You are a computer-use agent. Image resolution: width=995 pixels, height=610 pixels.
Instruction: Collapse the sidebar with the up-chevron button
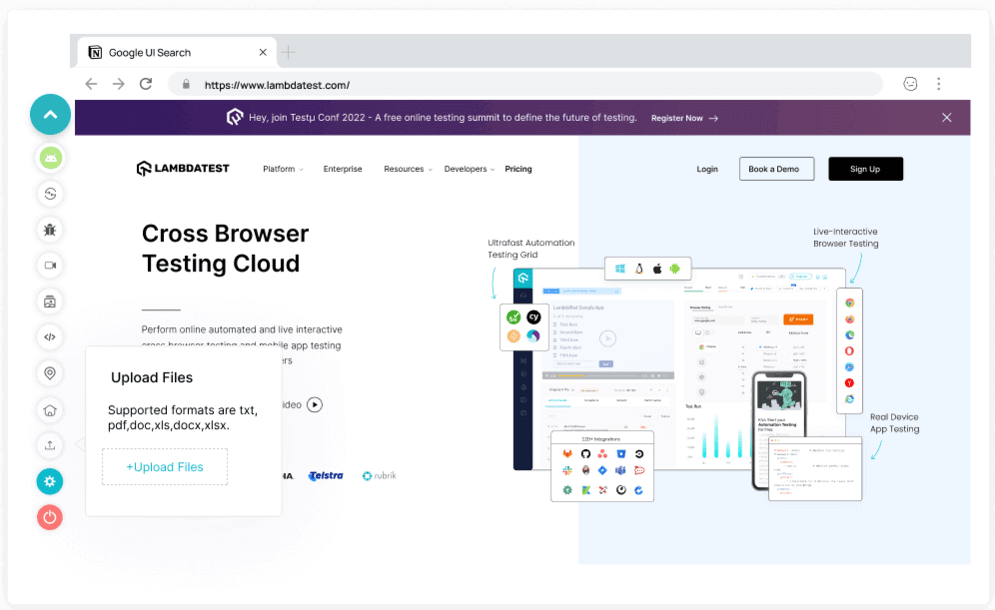click(50, 114)
